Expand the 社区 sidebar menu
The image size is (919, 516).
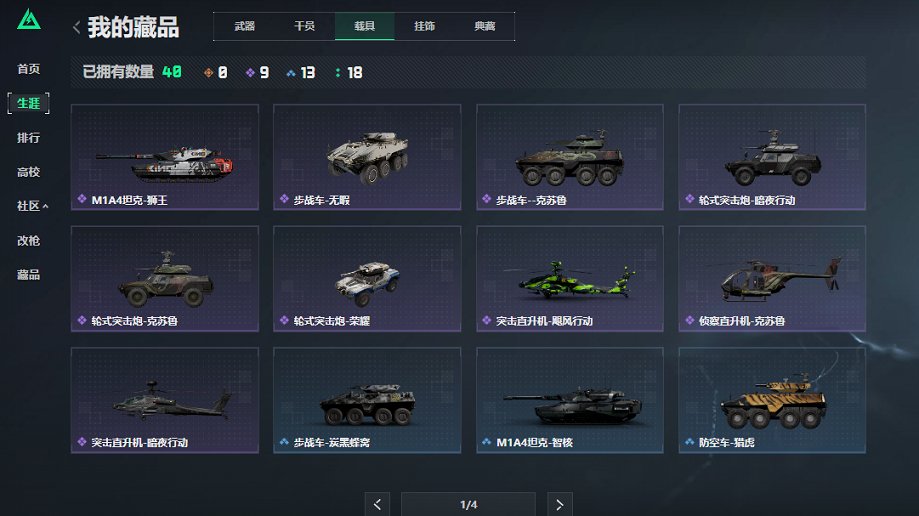click(32, 206)
